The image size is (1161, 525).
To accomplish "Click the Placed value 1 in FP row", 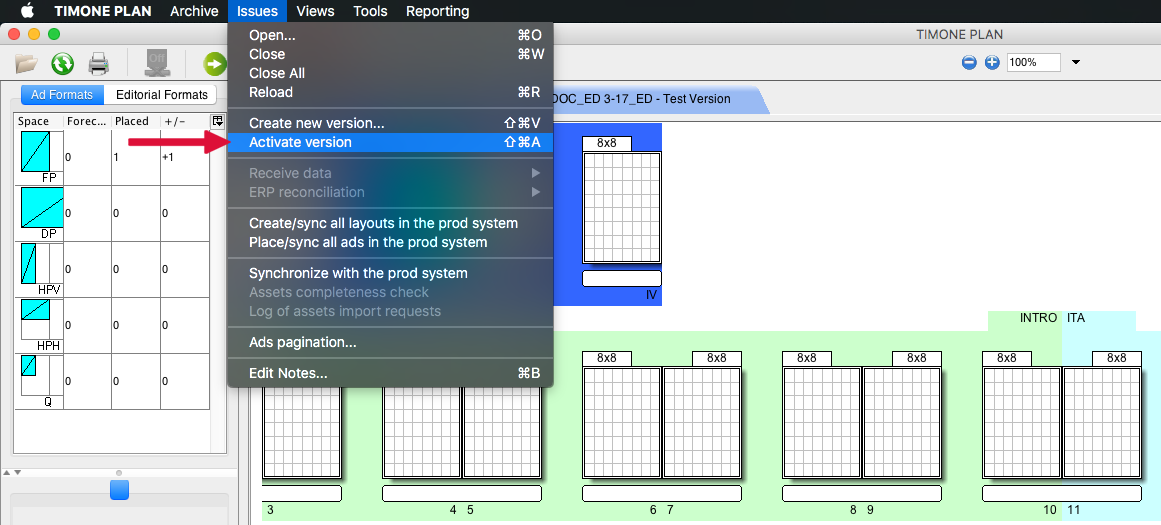I will coord(116,157).
